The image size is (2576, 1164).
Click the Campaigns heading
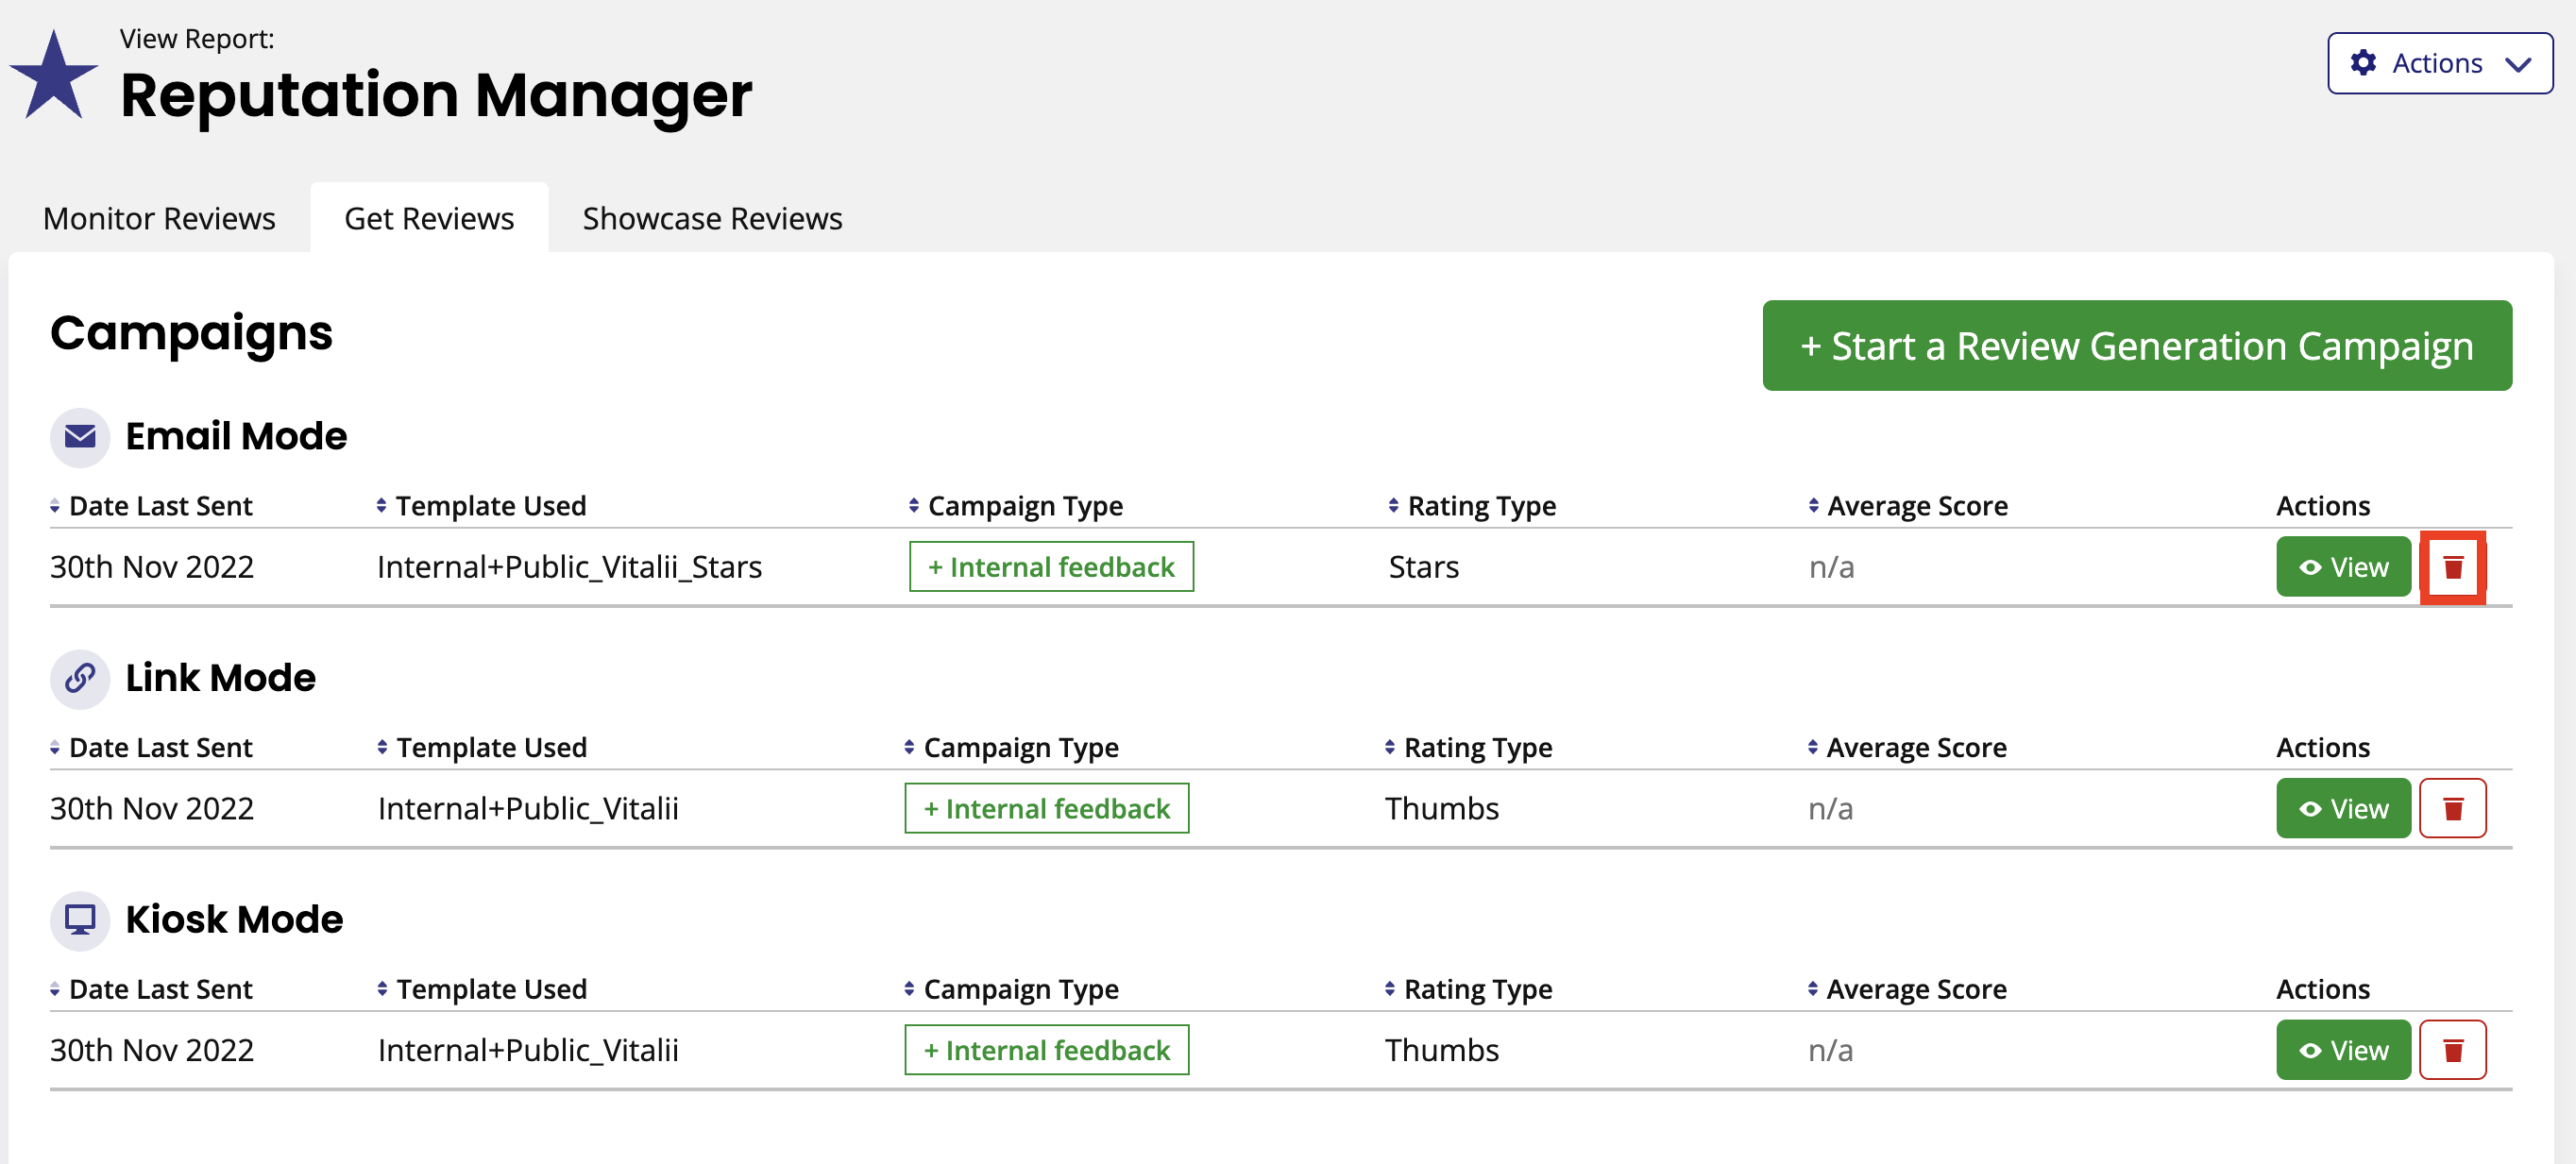coord(191,334)
